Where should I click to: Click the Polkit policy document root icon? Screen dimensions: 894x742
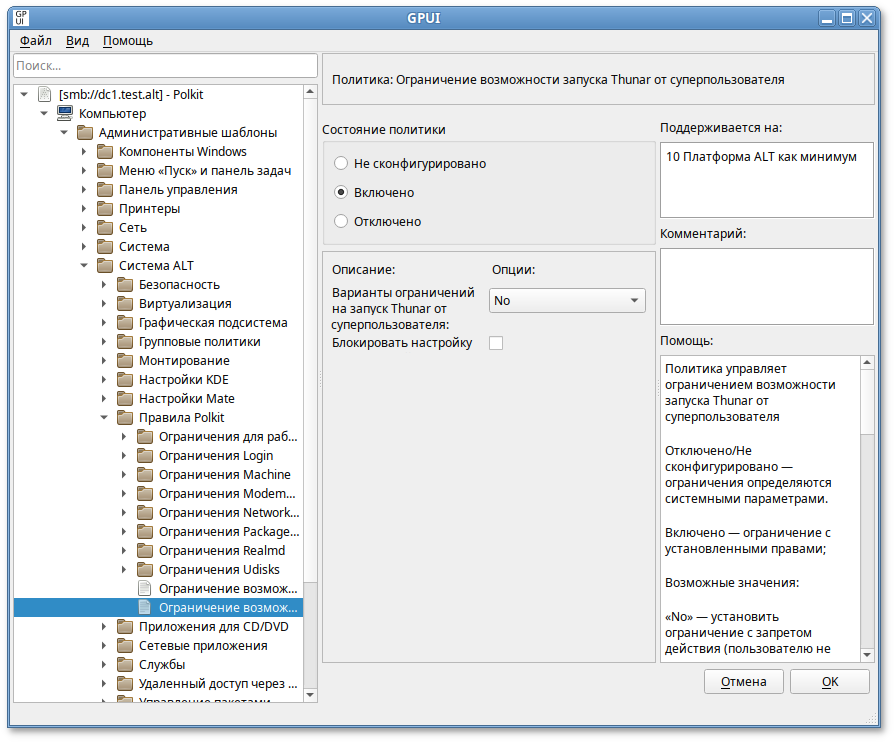tap(44, 95)
